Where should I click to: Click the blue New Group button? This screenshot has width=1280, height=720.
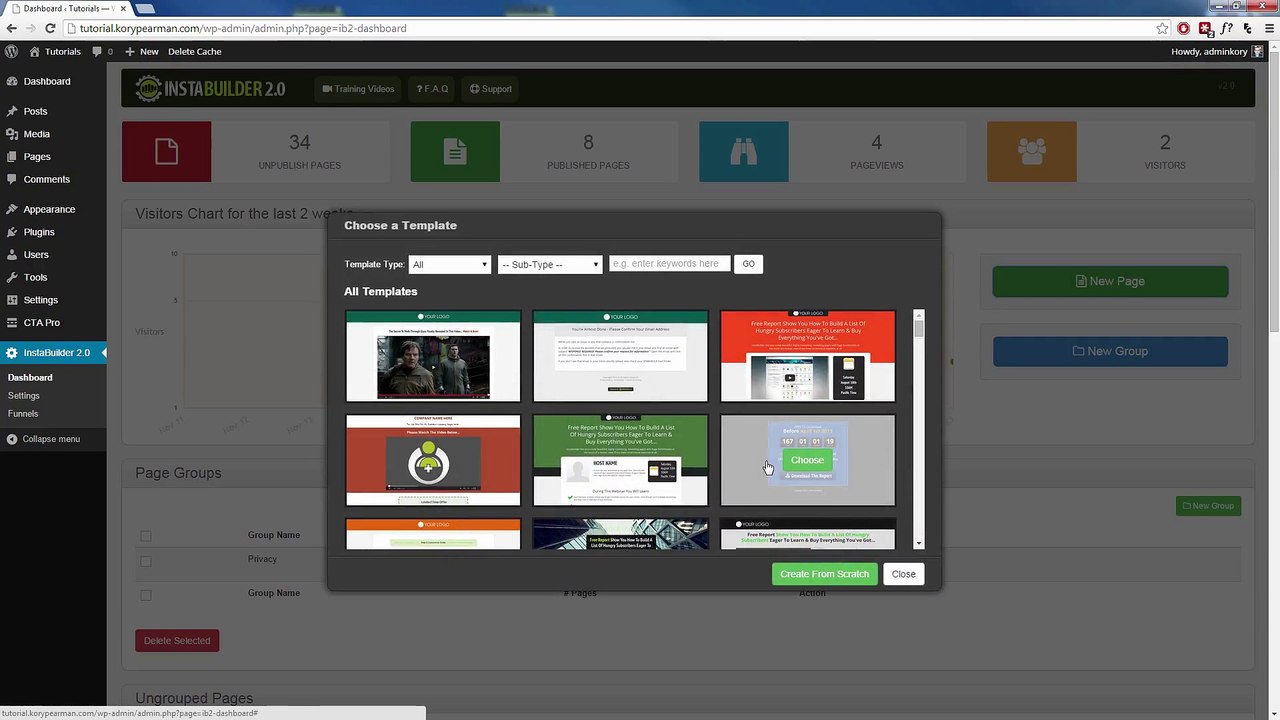coord(1110,351)
